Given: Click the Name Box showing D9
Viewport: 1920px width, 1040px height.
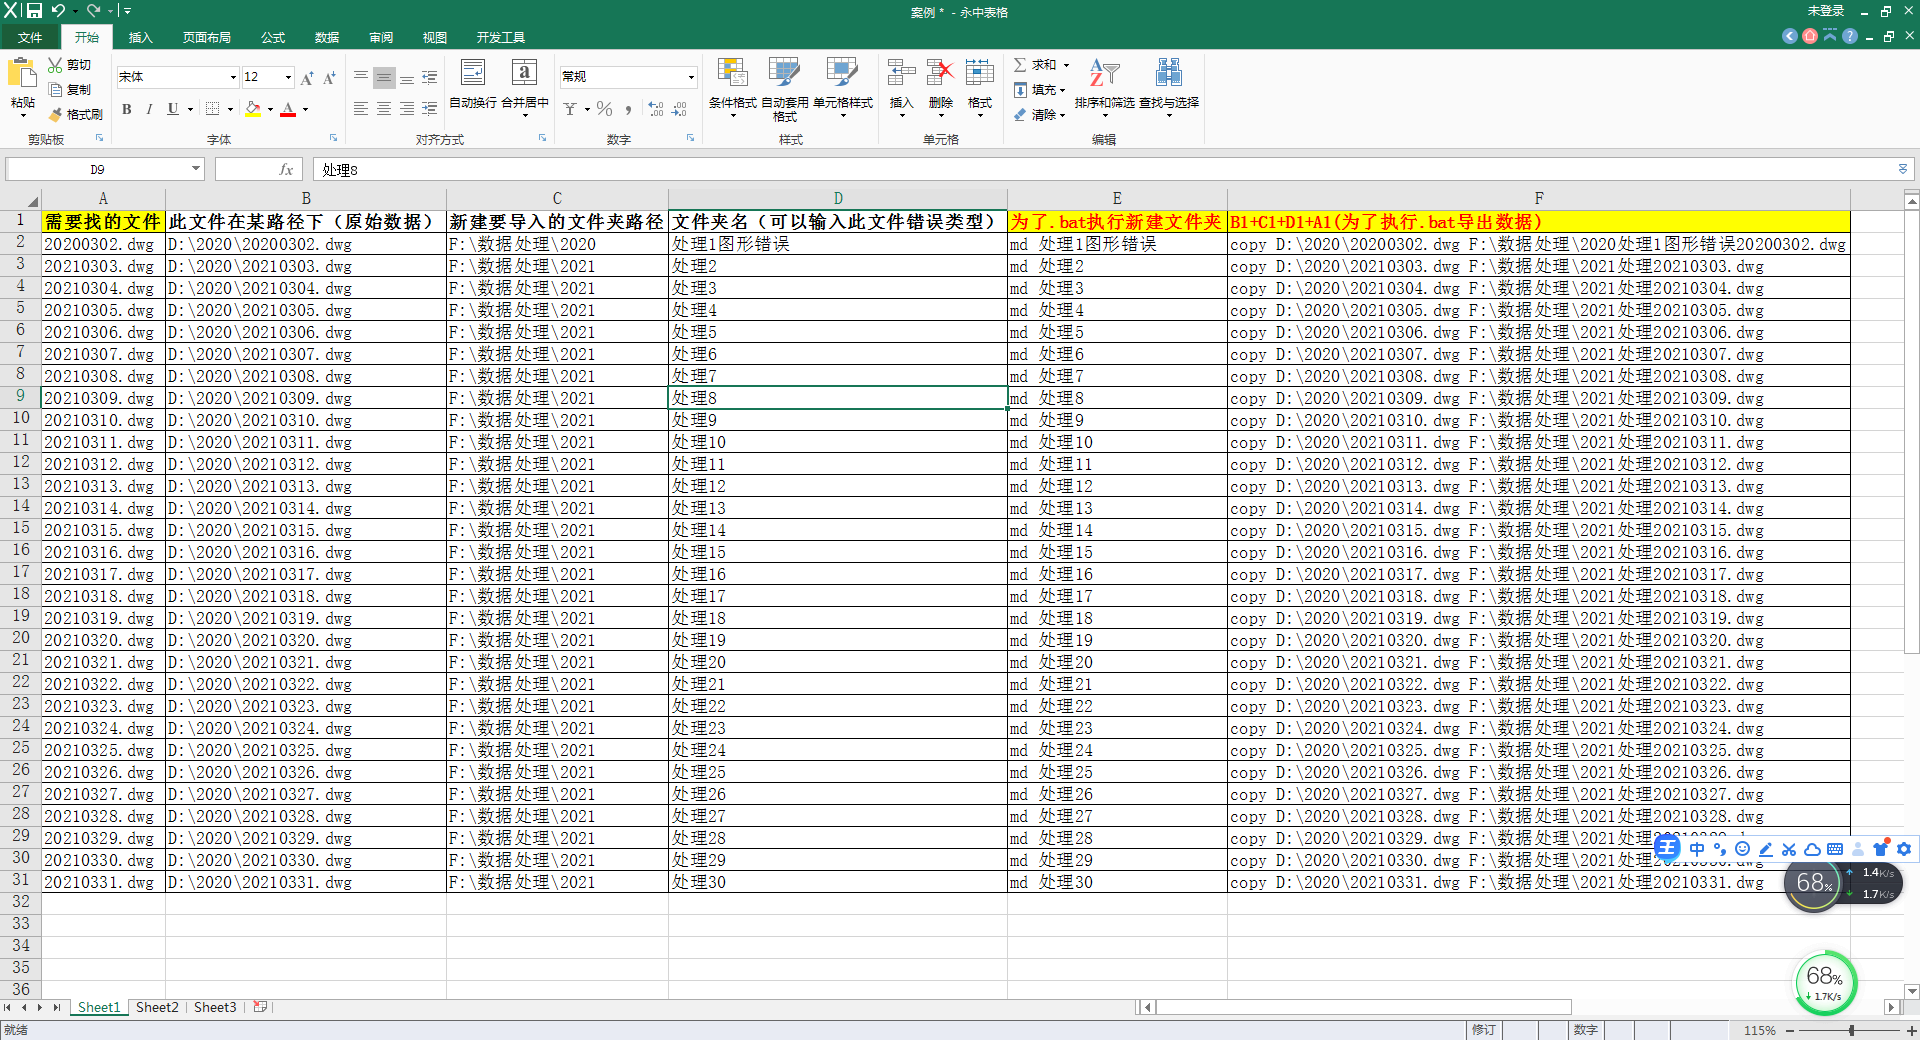Looking at the screenshot, I should pos(97,170).
